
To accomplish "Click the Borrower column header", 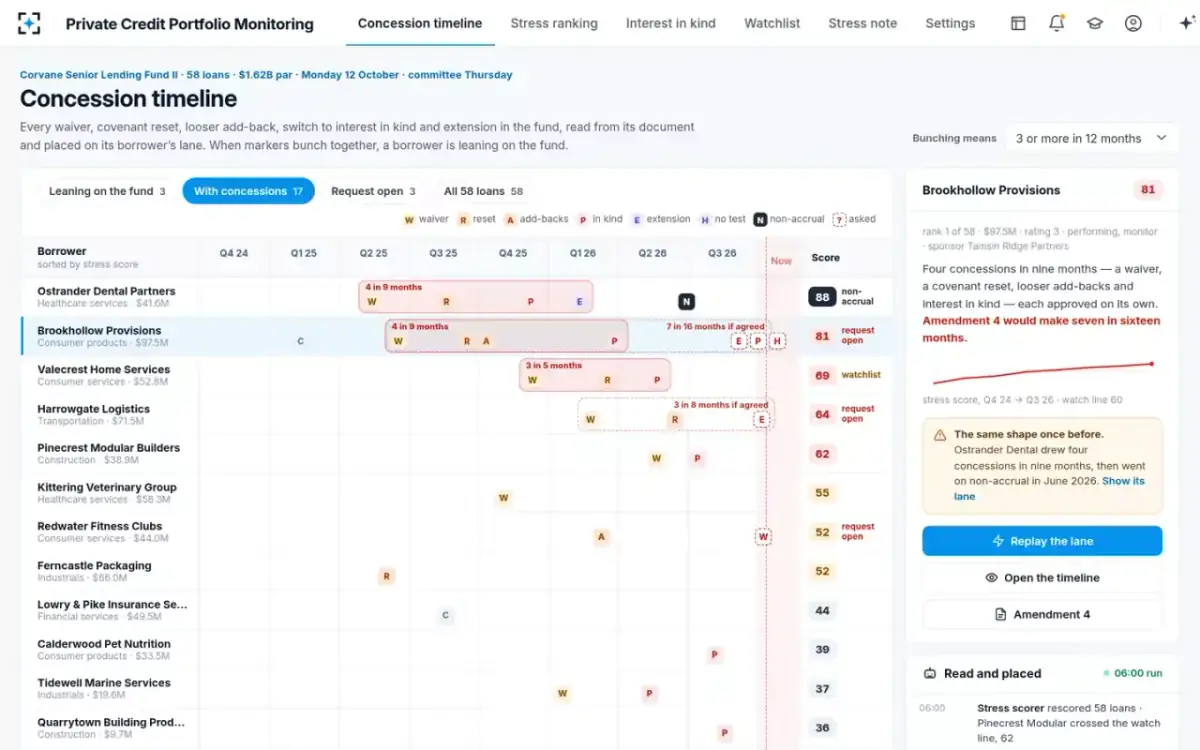I will coord(62,251).
